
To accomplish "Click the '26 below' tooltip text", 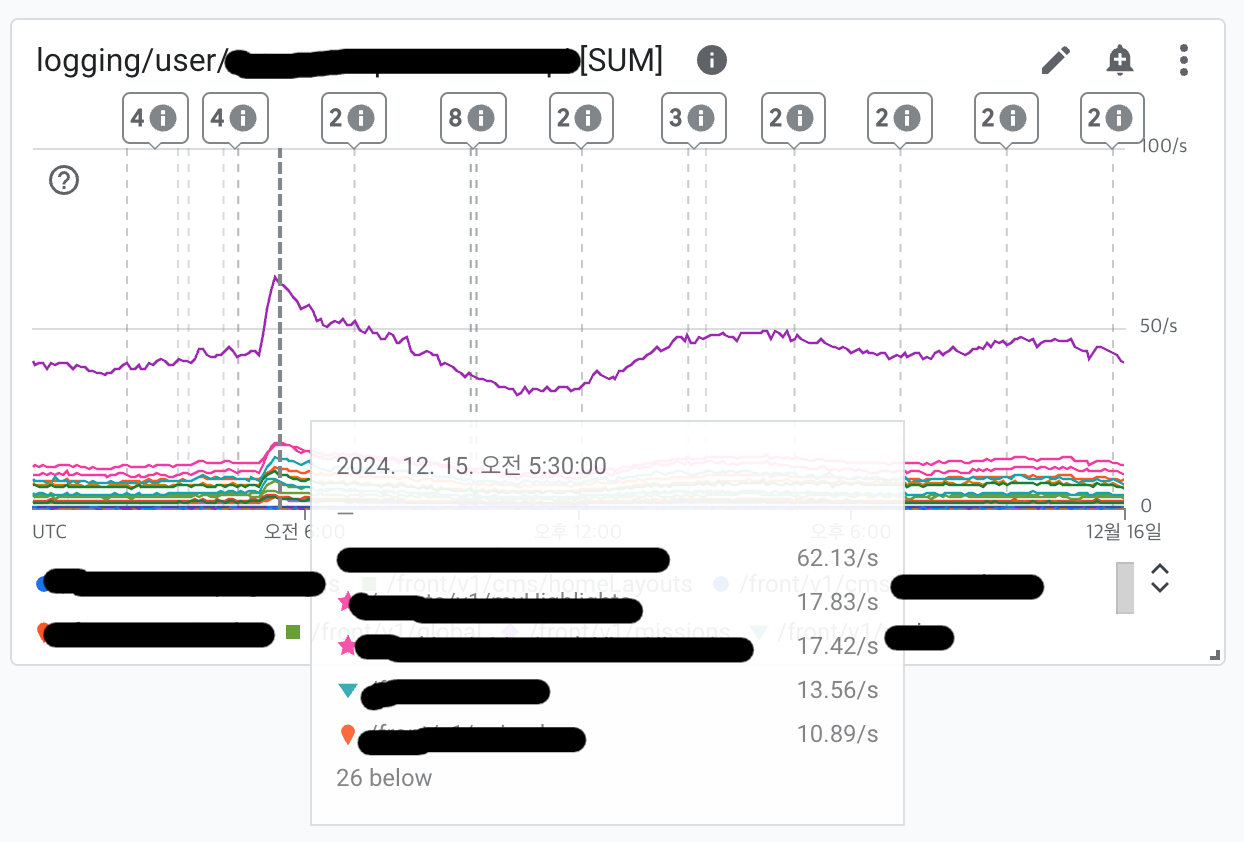I will click(385, 778).
